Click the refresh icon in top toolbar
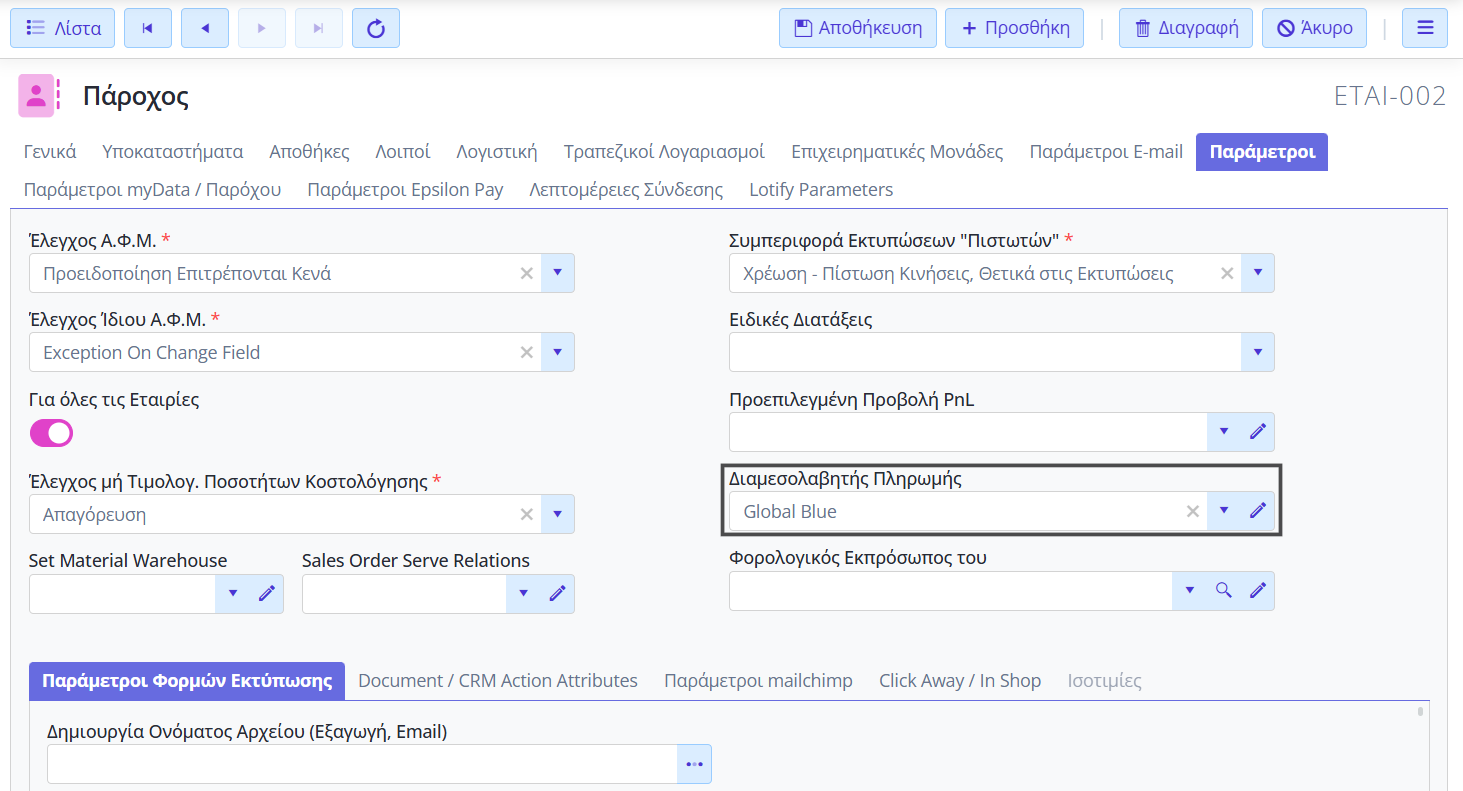This screenshot has width=1463, height=791. (376, 28)
